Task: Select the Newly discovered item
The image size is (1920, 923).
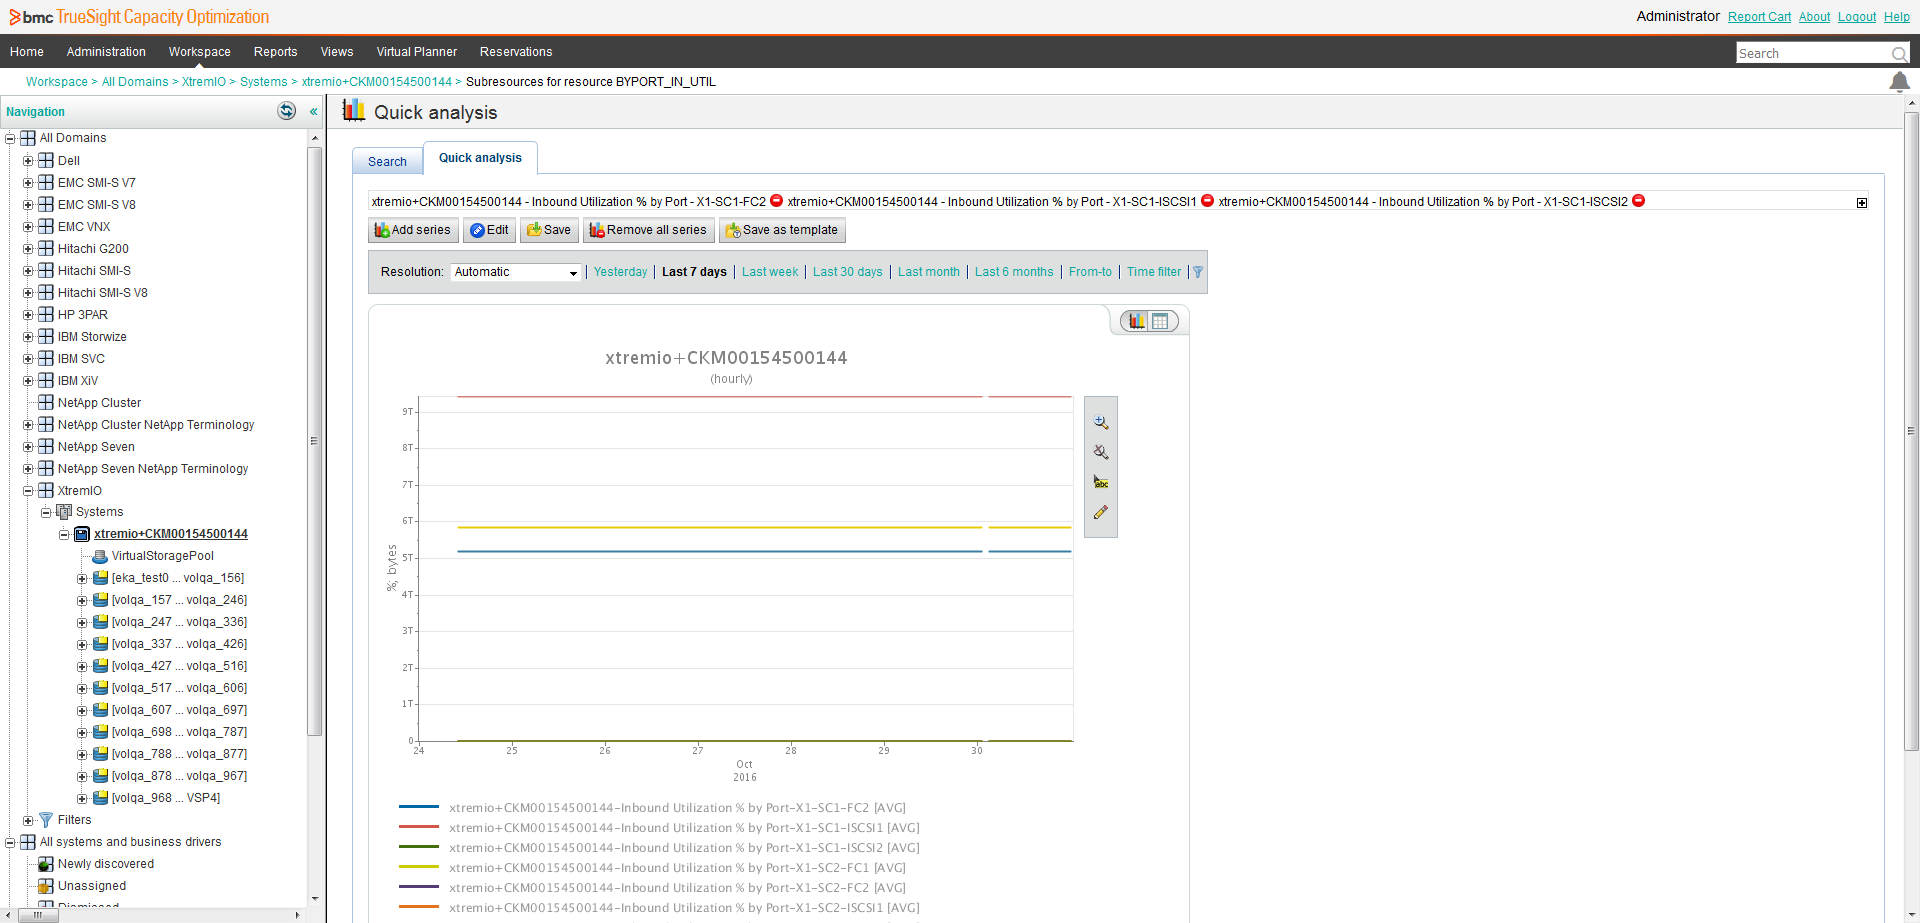Action: point(106,864)
